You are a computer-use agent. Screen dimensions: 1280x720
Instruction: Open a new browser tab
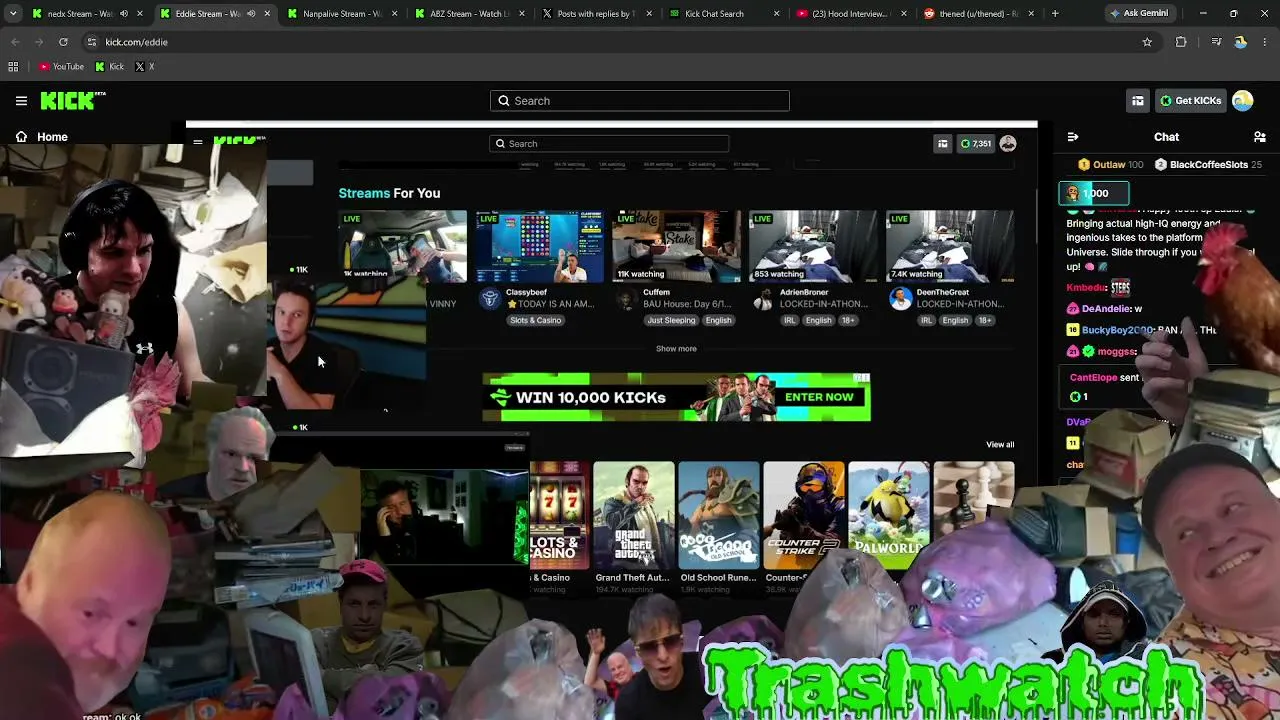(x=1055, y=14)
